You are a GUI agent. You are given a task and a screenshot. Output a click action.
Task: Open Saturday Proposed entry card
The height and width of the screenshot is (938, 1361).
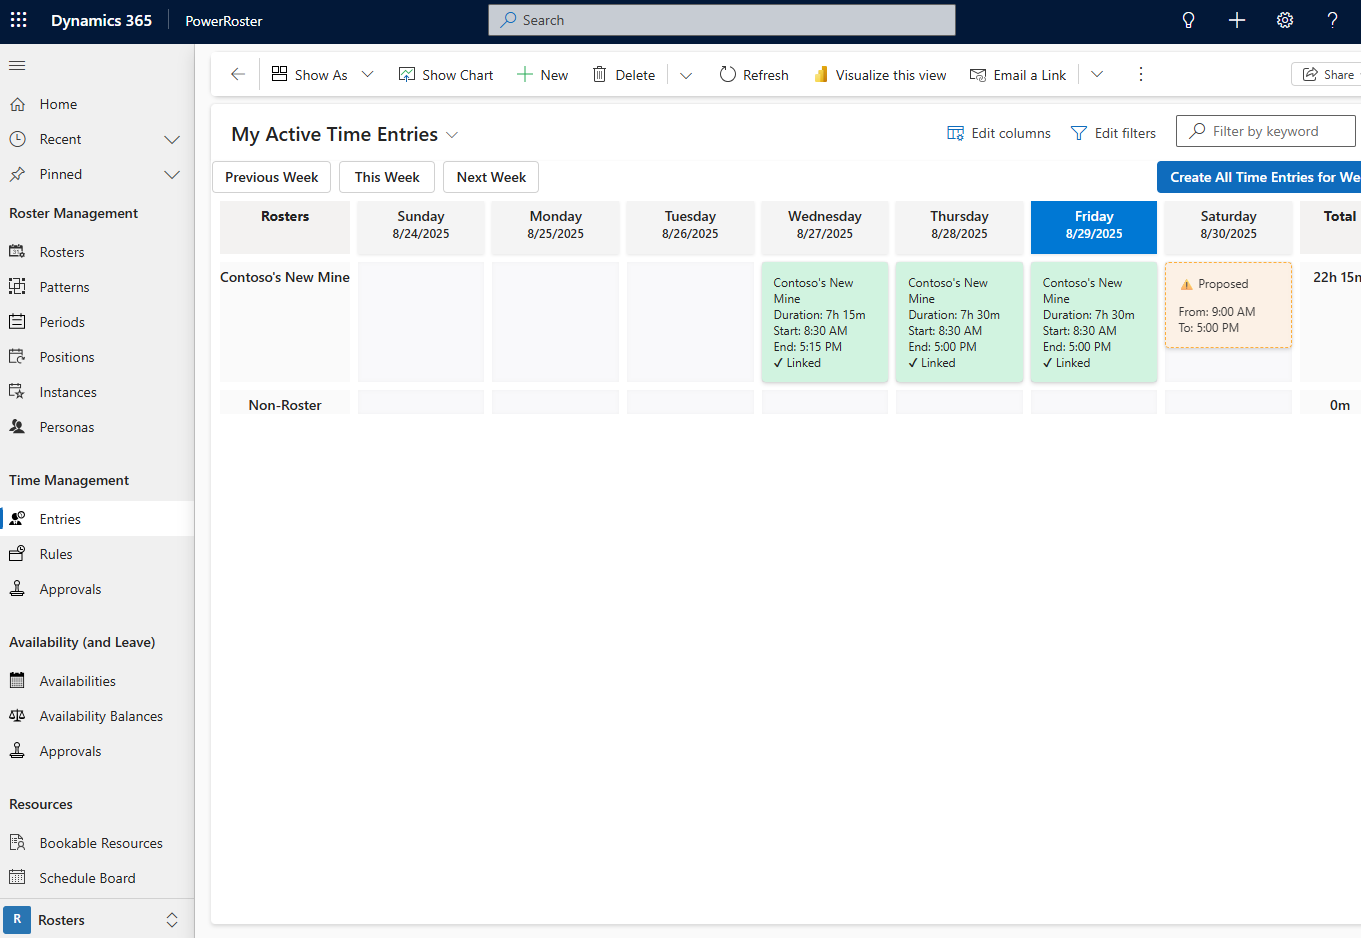[1228, 305]
